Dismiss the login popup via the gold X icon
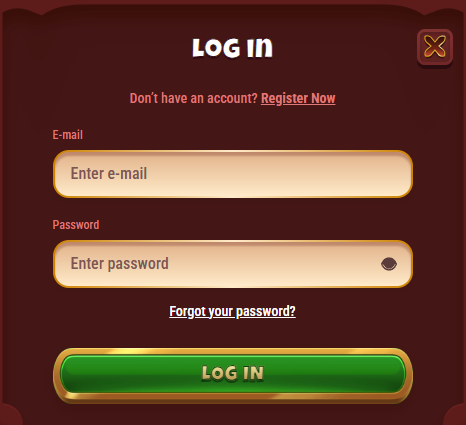This screenshot has width=466, height=425. point(435,46)
